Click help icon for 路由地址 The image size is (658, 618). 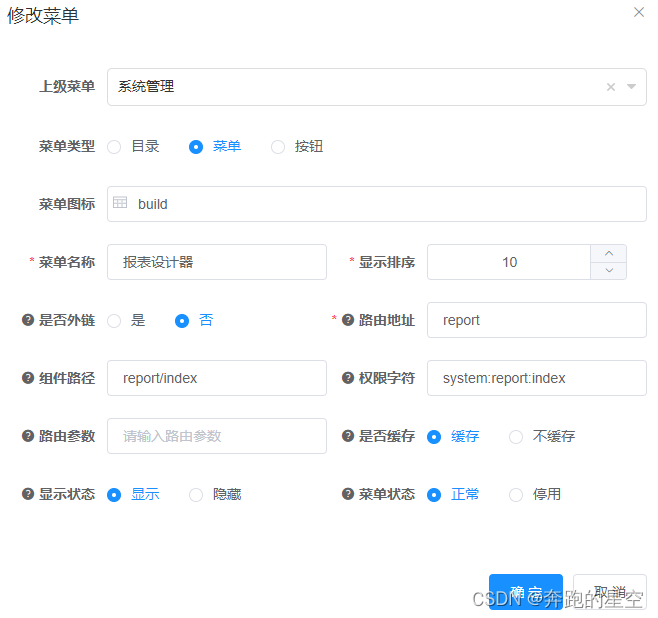[348, 320]
